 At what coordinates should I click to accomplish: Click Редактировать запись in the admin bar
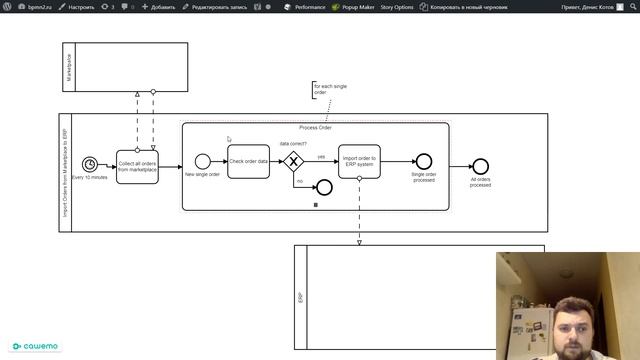215,7
